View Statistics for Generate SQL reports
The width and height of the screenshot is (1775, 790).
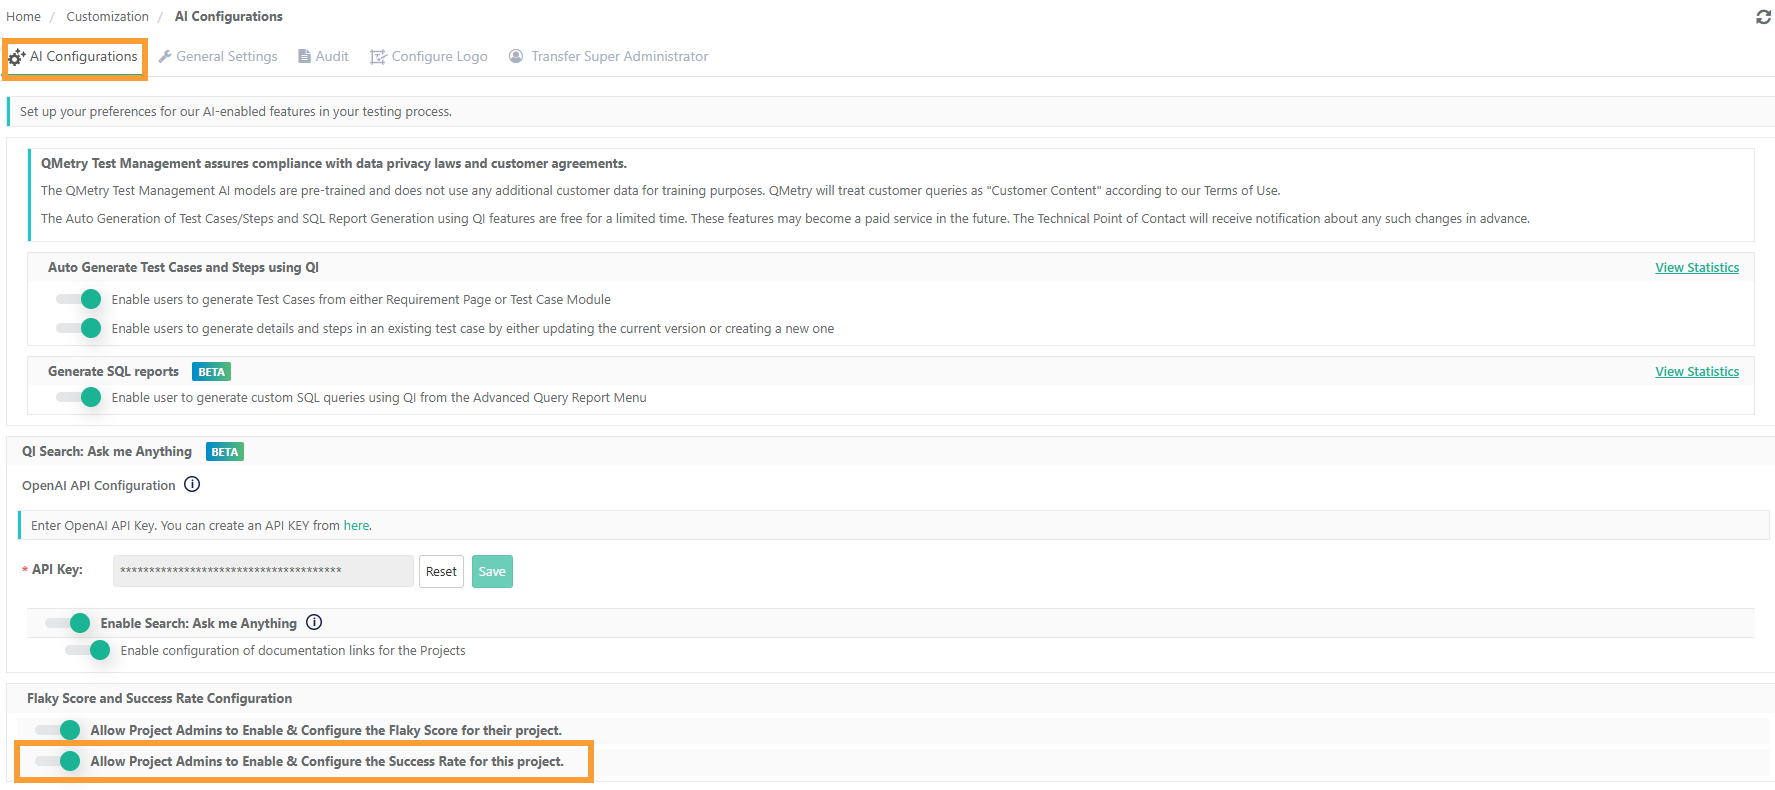click(x=1697, y=371)
